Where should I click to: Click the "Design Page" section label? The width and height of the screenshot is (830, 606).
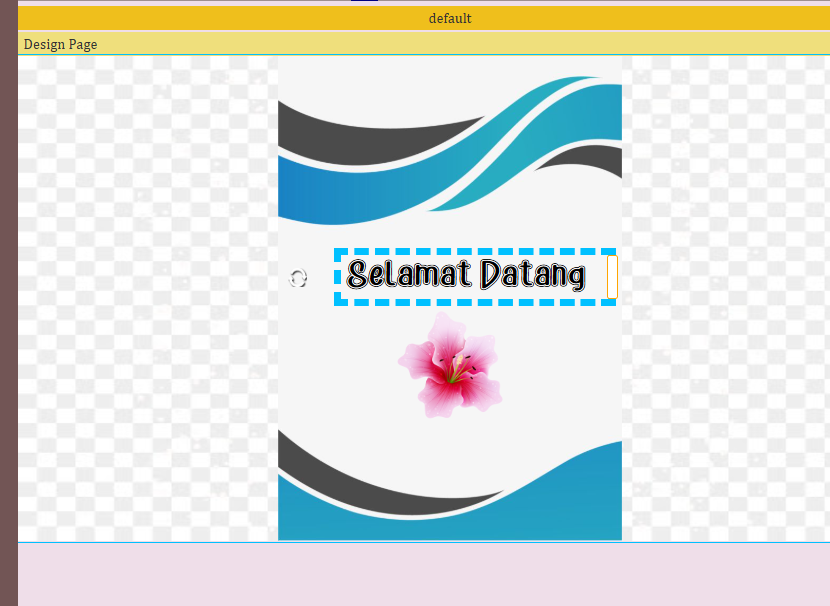[x=60, y=44]
